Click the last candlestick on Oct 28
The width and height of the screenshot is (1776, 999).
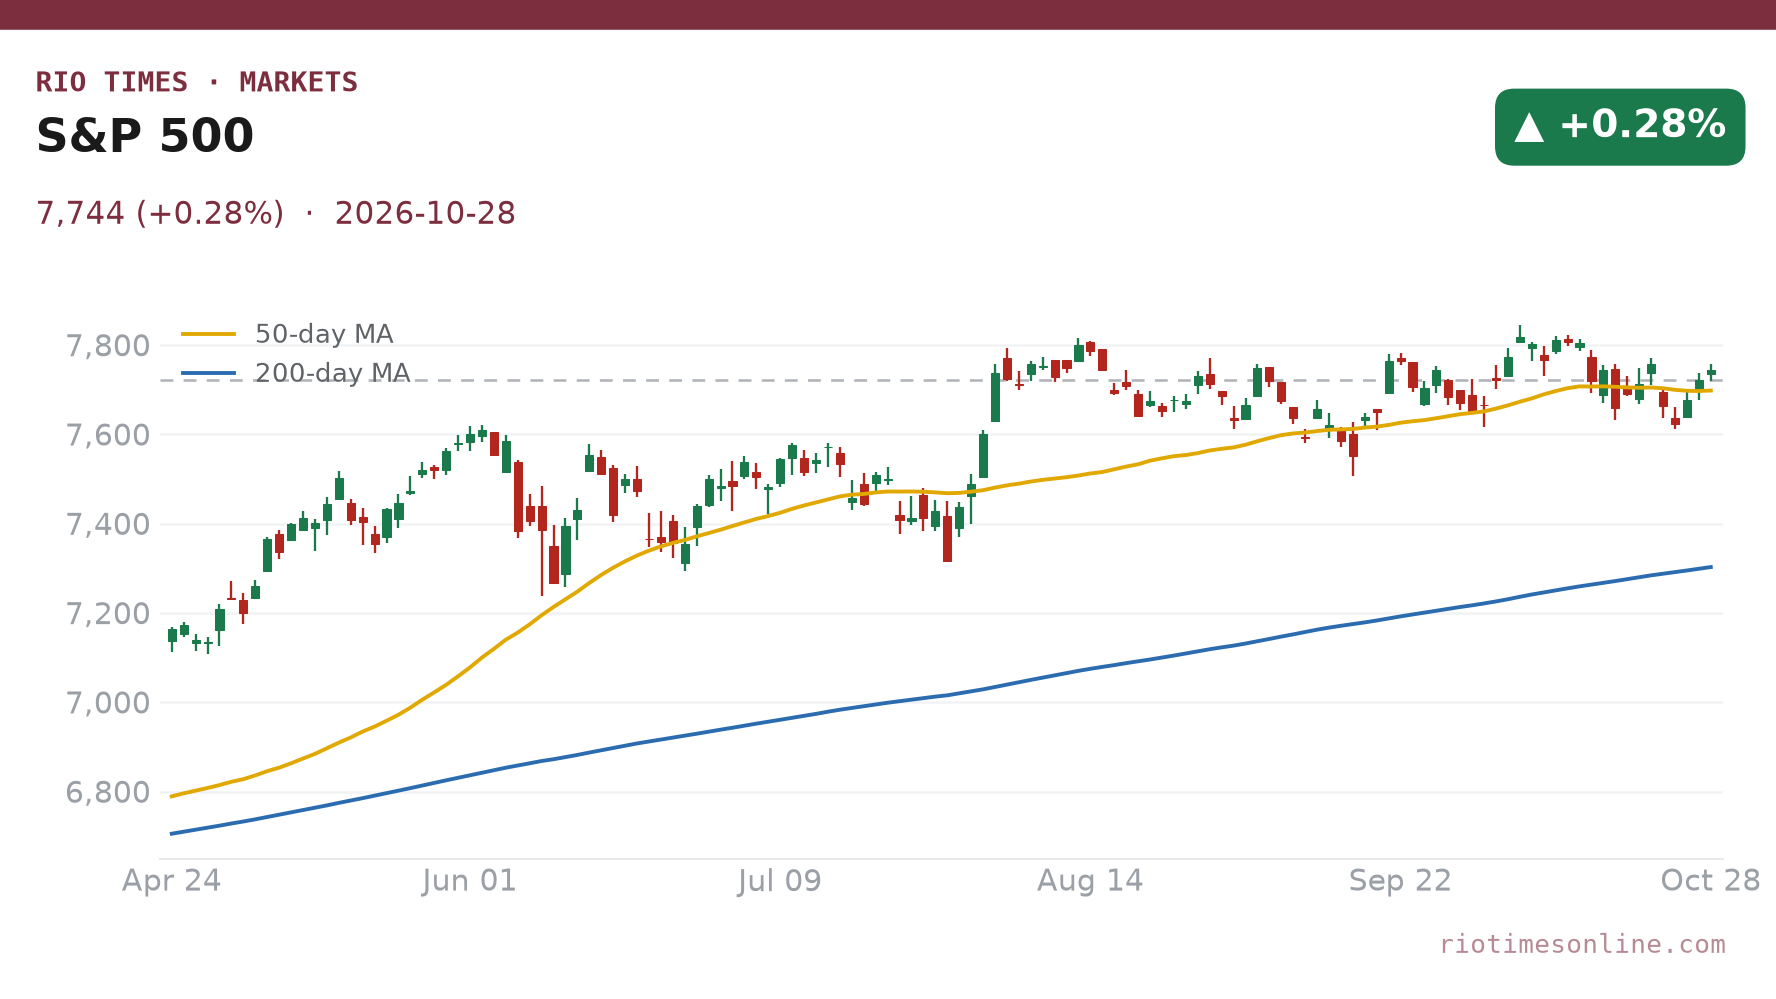tap(1711, 372)
